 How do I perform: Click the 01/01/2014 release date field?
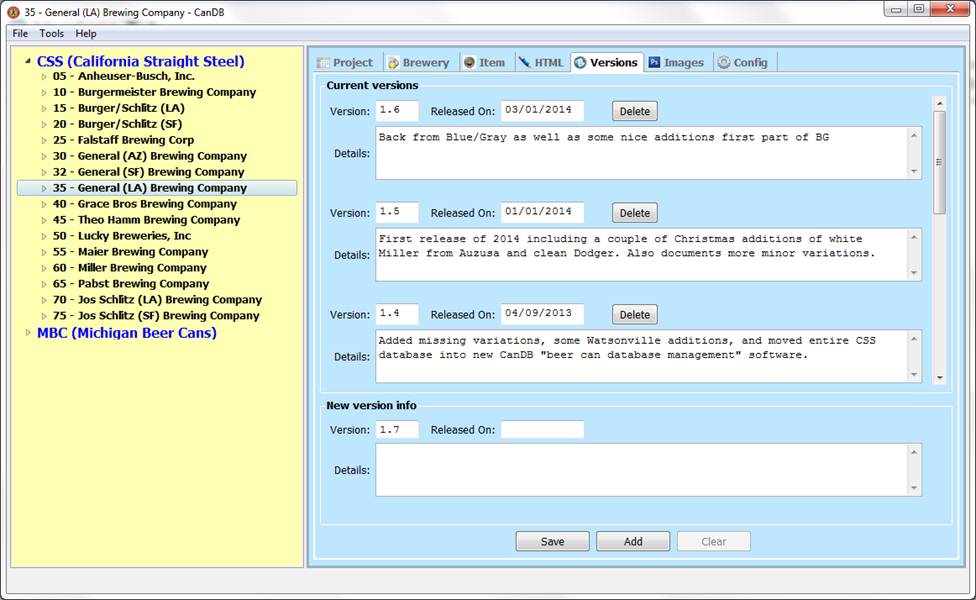pos(542,212)
